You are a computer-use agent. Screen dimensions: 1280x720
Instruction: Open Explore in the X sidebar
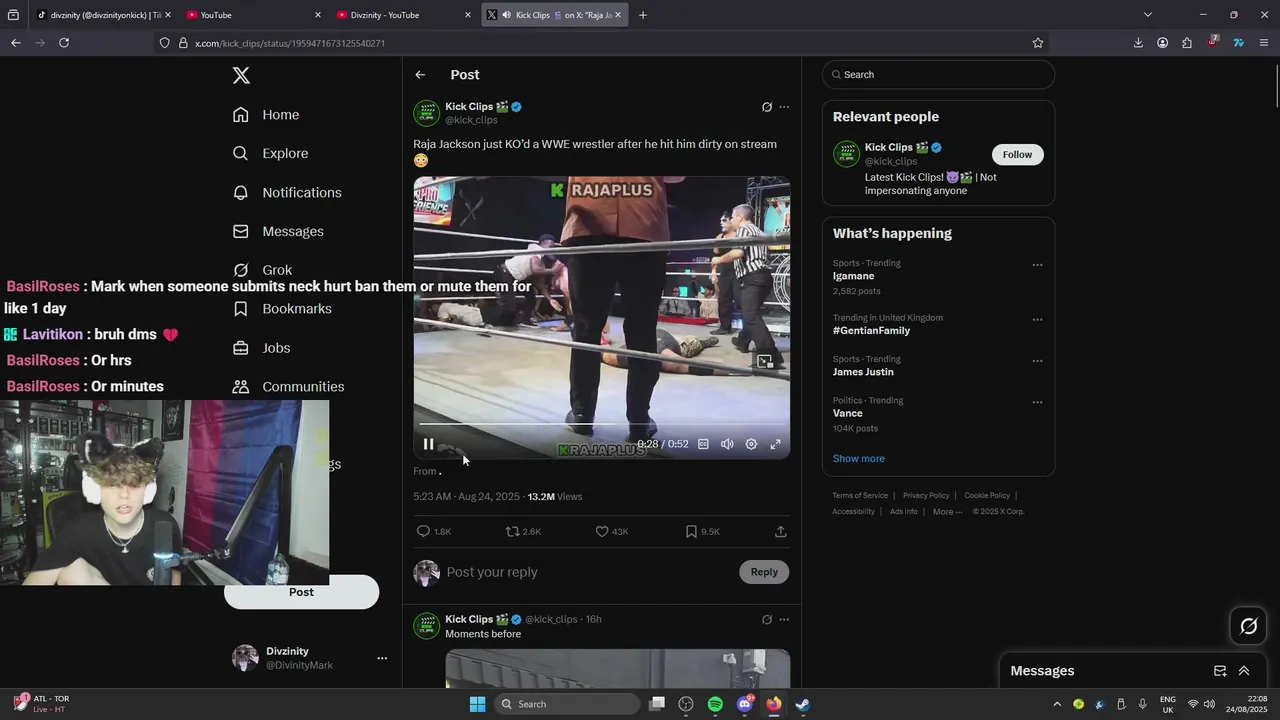click(x=270, y=153)
